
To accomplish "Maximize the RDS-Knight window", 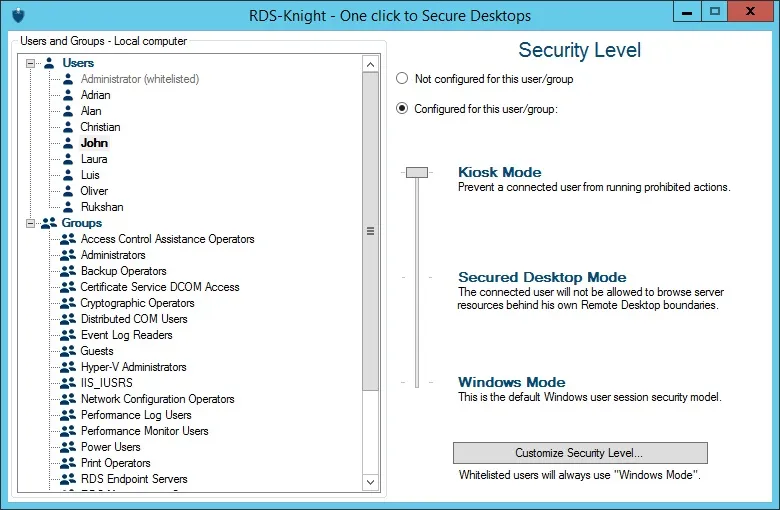I will click(x=714, y=11).
